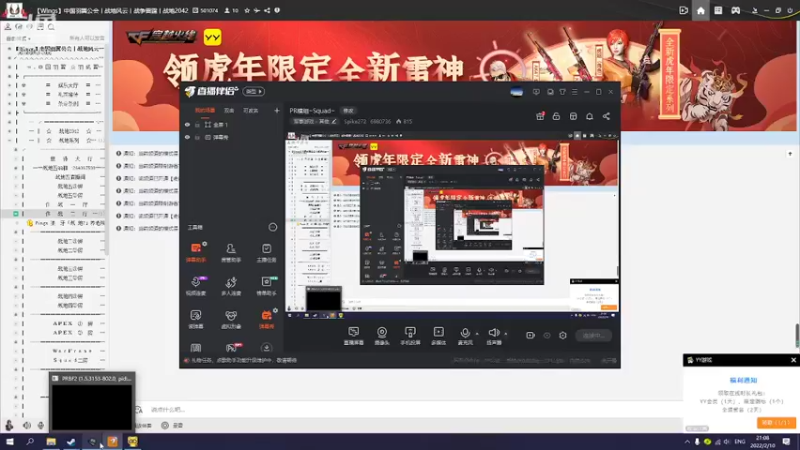The height and width of the screenshot is (450, 800).
Task: Open the 多人连麦 tool icon
Action: point(231,286)
